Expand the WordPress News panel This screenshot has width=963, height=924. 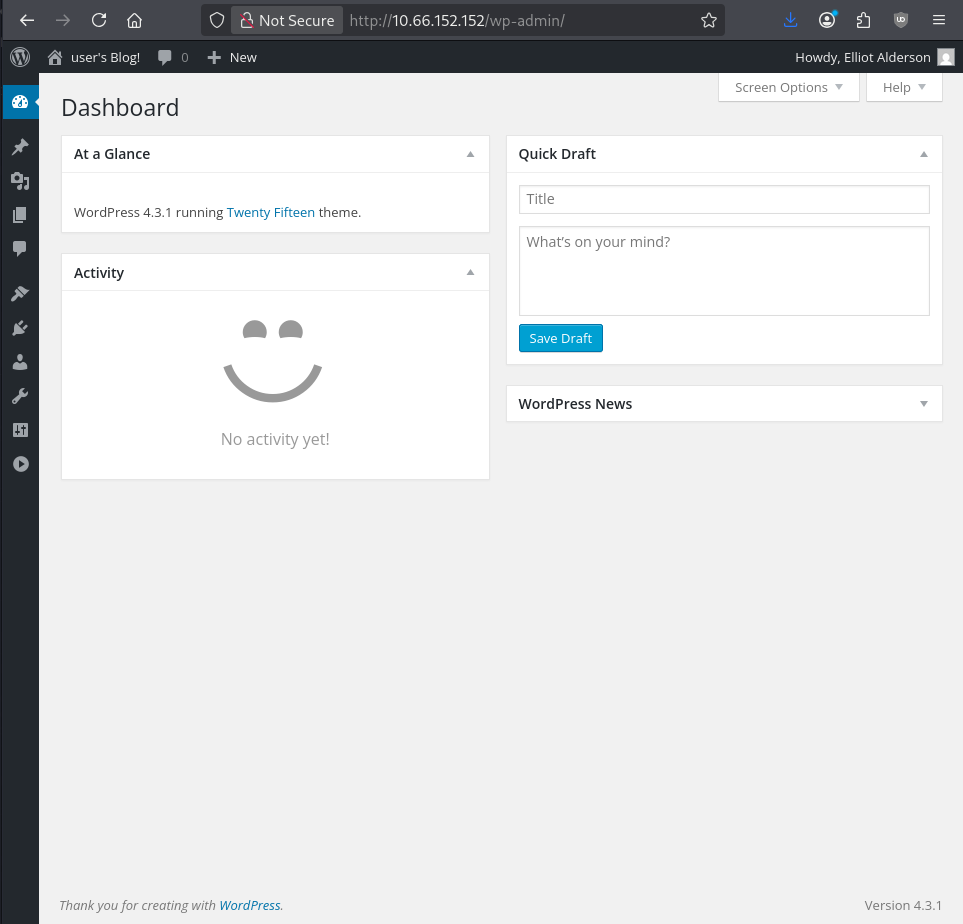pos(923,404)
